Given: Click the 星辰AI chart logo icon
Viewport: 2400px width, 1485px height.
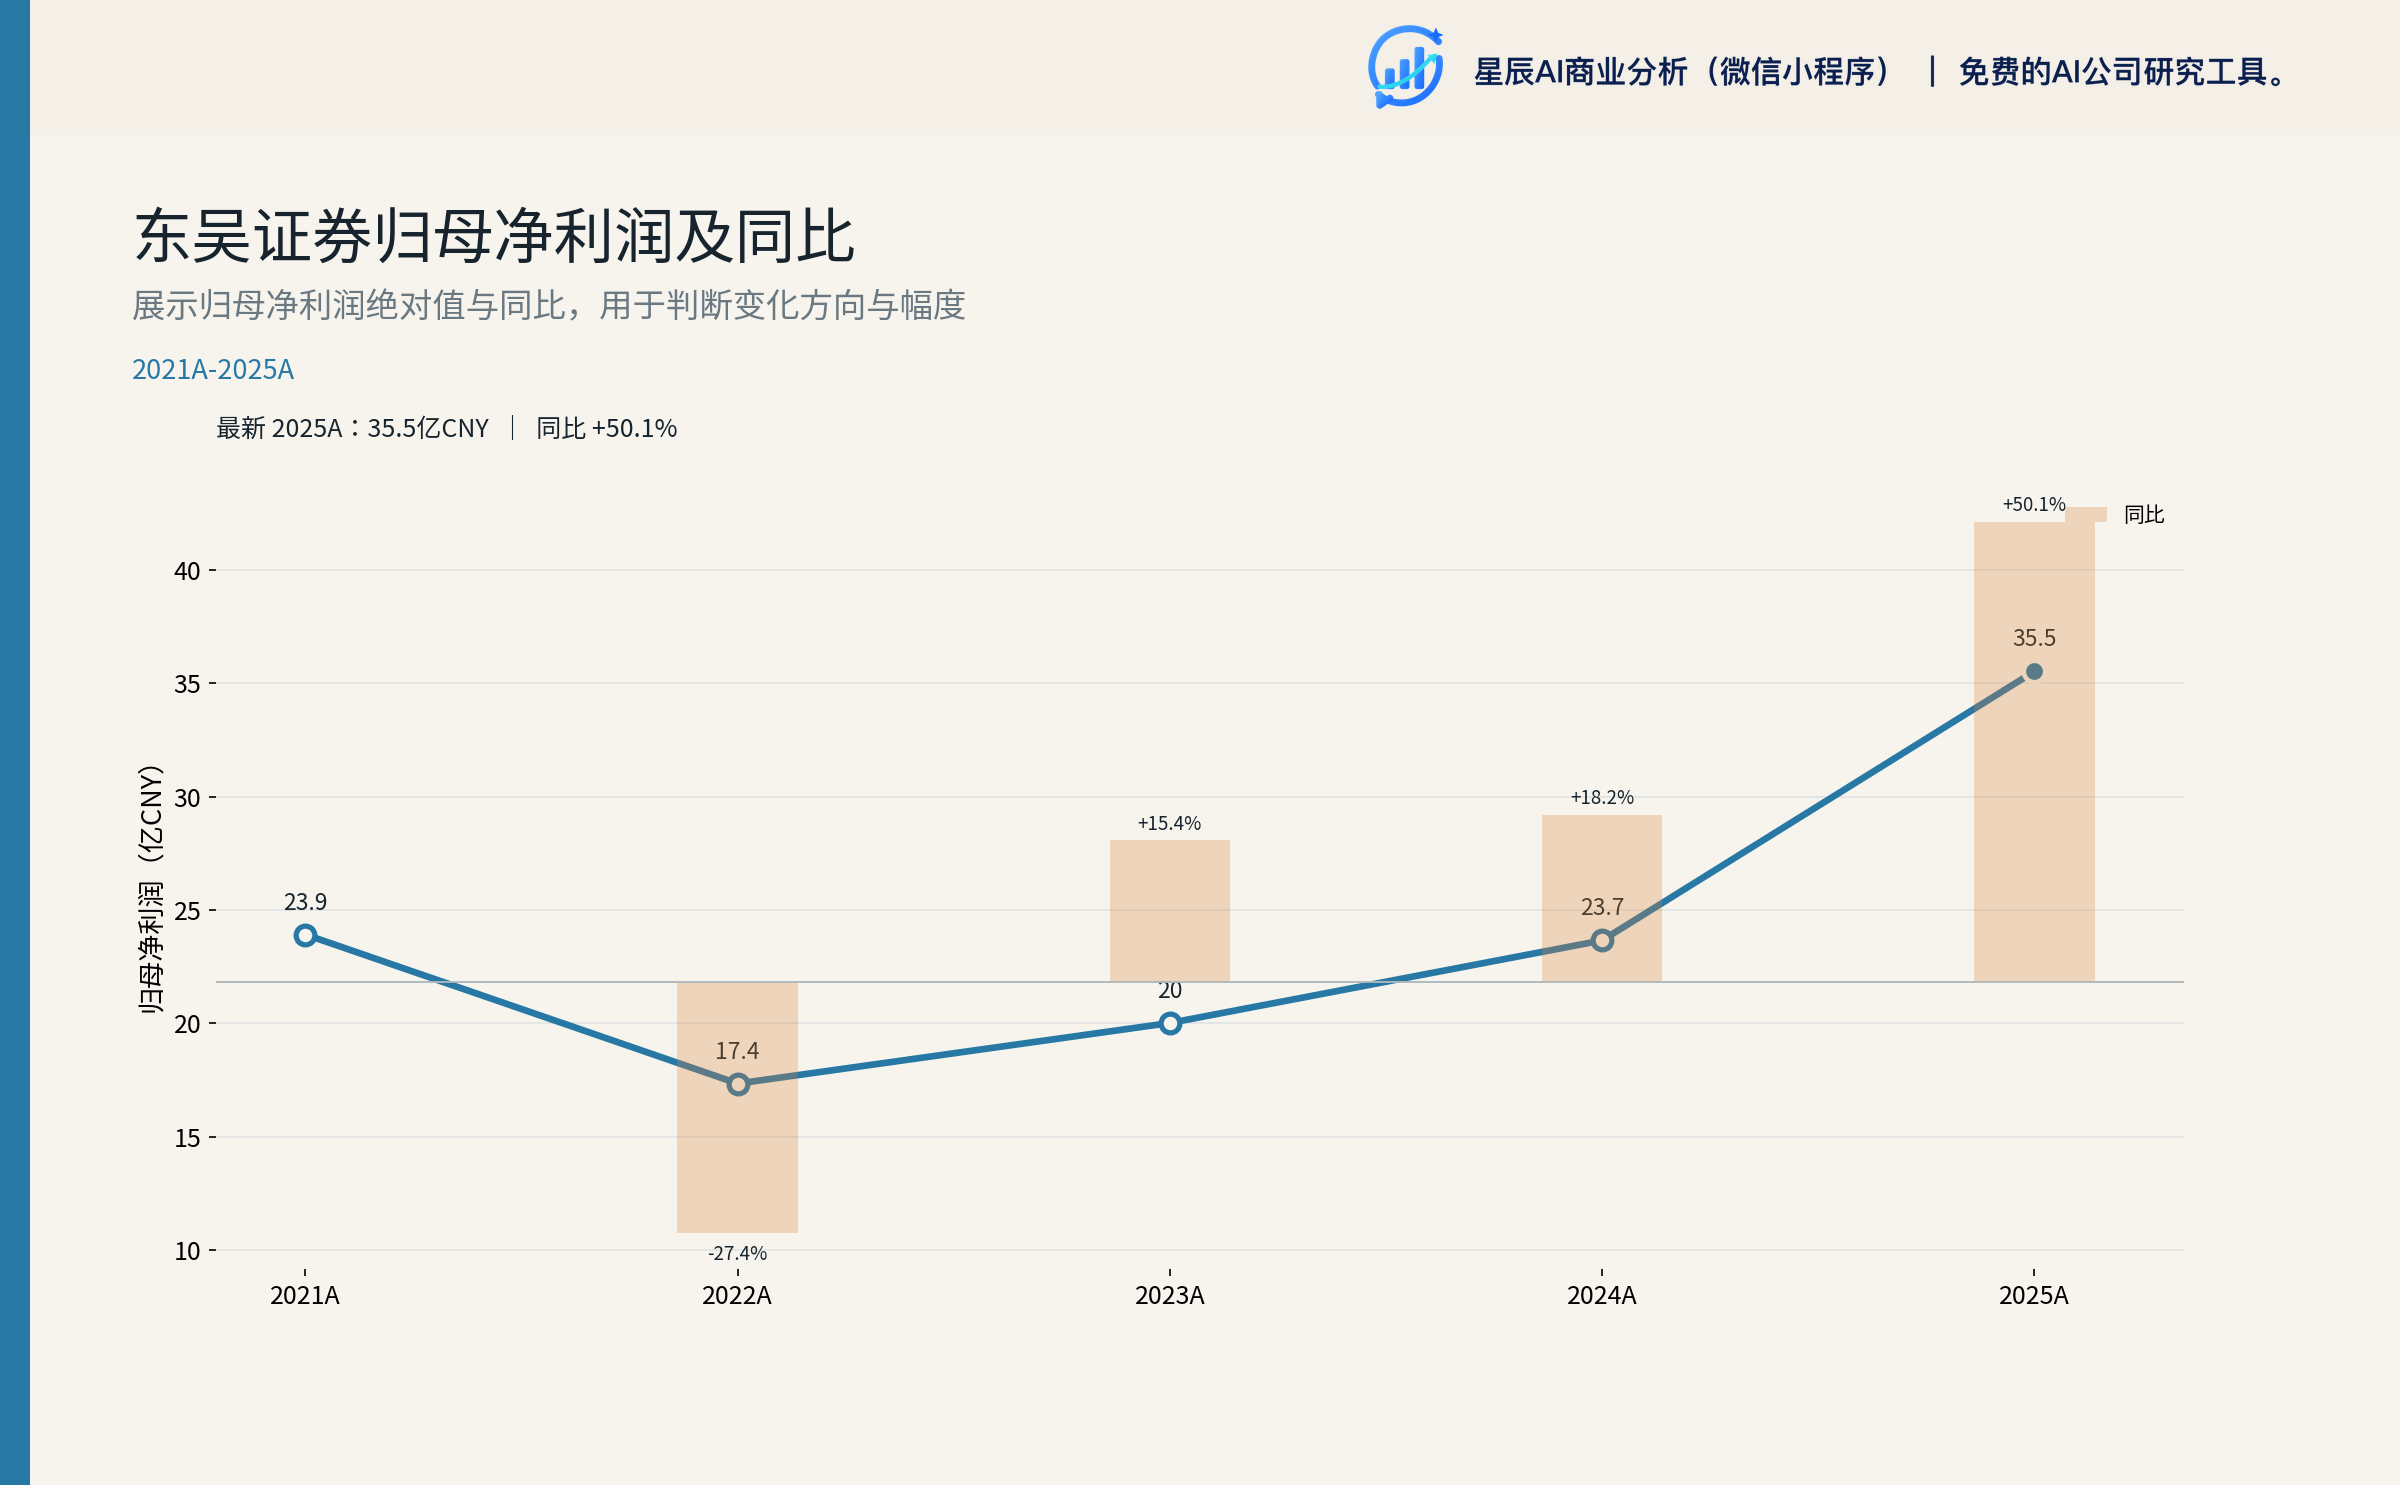Looking at the screenshot, I should pyautogui.click(x=1405, y=67).
